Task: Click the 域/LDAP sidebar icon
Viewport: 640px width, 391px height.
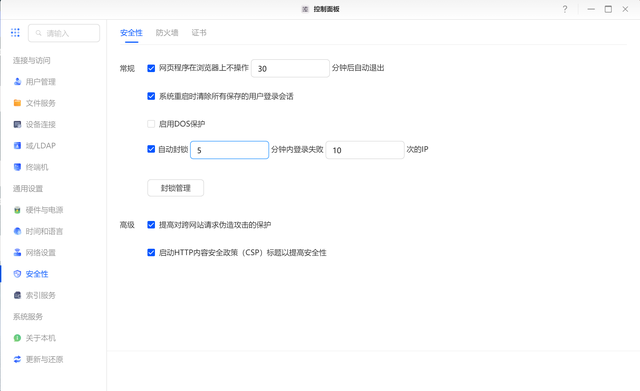Action: point(17,146)
